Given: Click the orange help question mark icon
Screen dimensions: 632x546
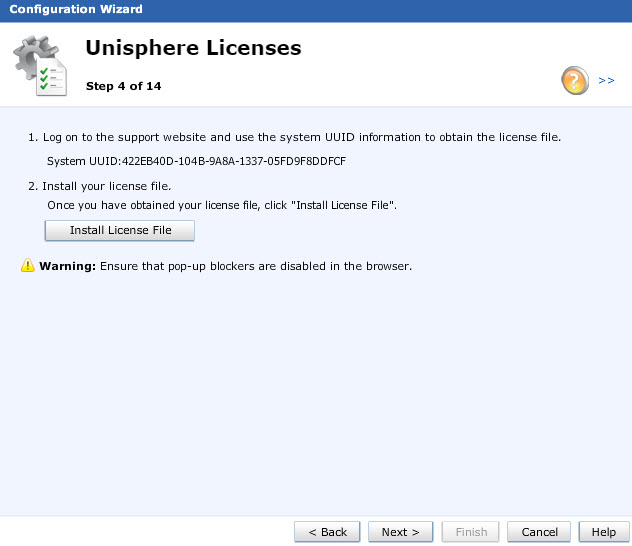Looking at the screenshot, I should tap(575, 81).
